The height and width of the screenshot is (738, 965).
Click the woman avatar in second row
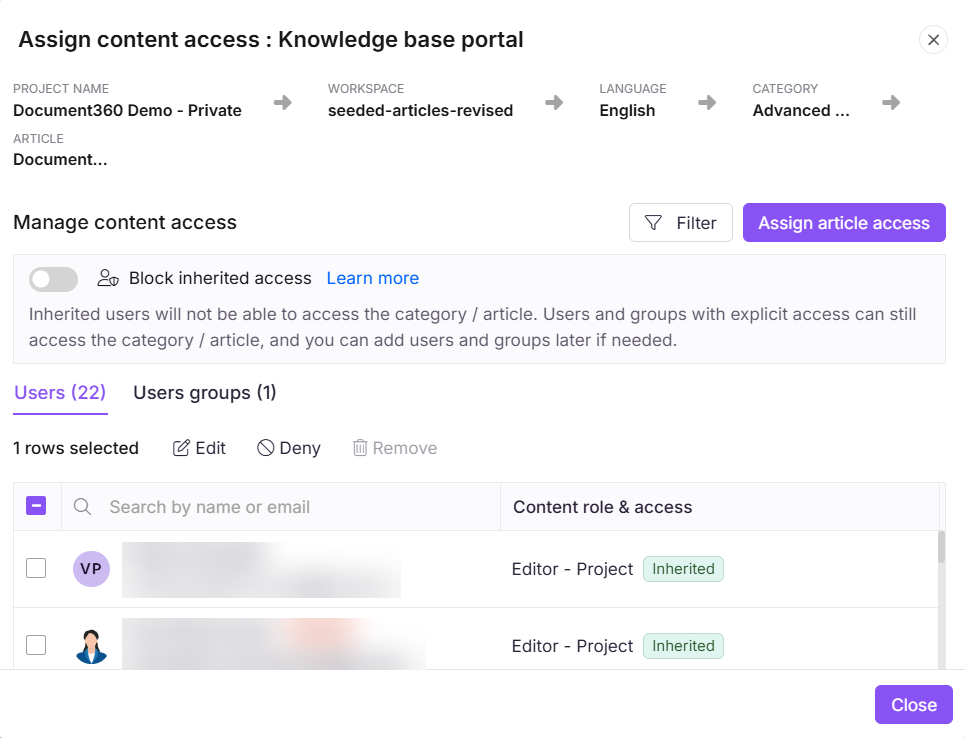[91, 646]
